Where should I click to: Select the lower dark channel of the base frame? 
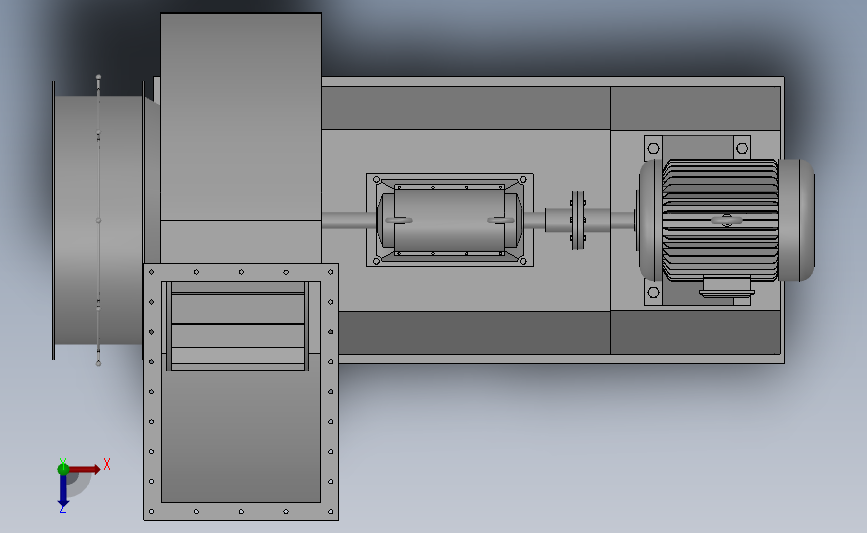tap(474, 332)
